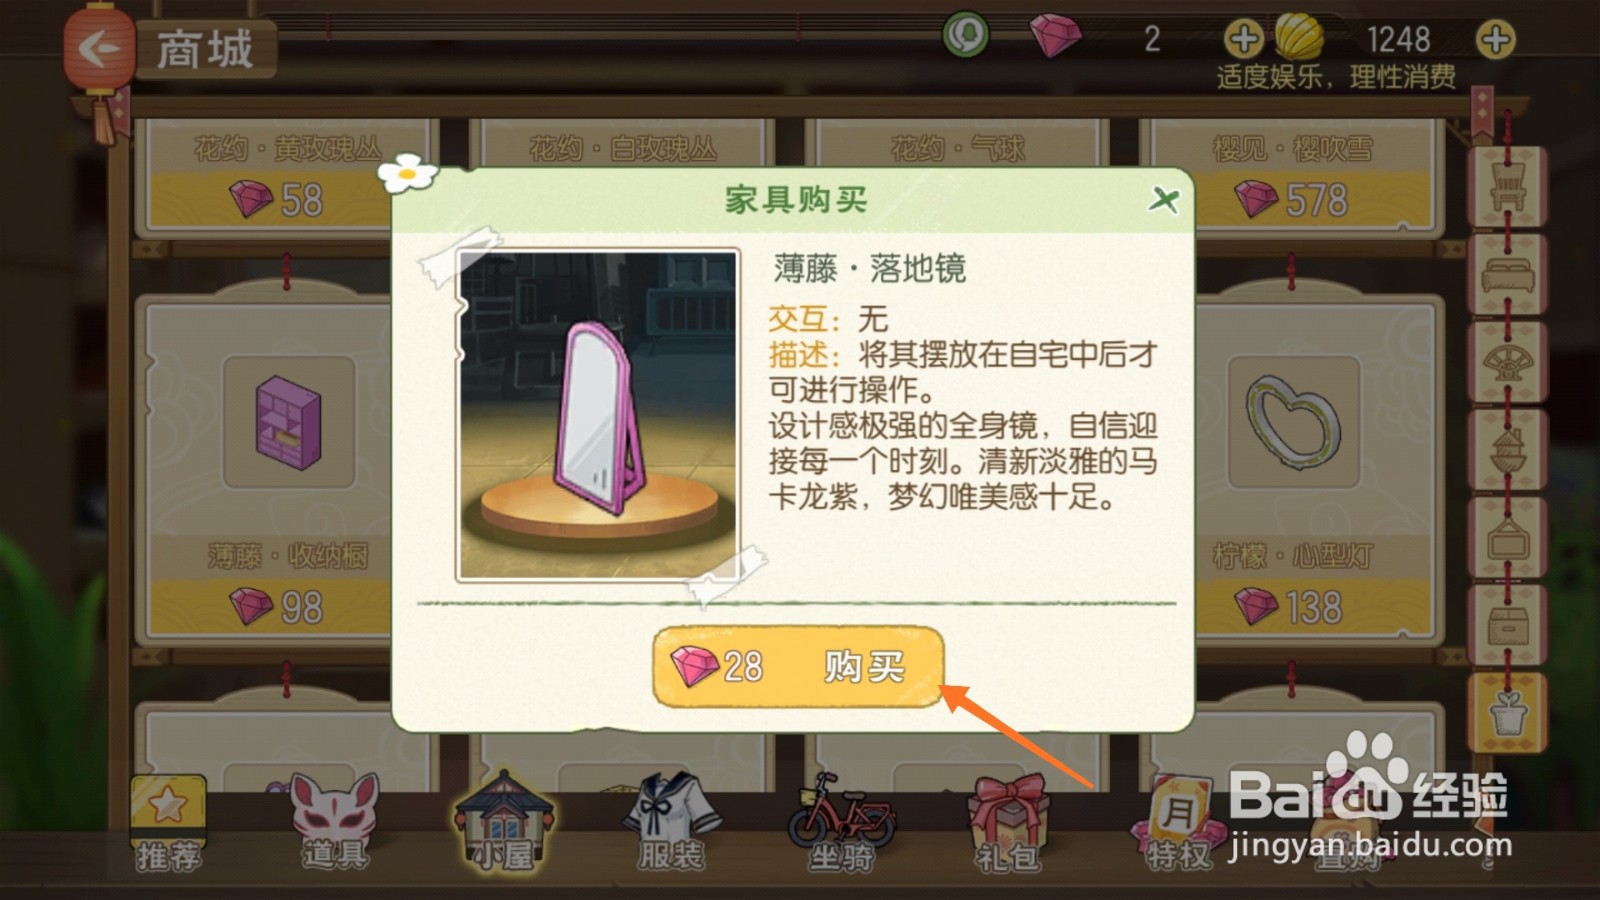Click the 购买 button for 28 gems
The height and width of the screenshot is (900, 1600).
[797, 666]
